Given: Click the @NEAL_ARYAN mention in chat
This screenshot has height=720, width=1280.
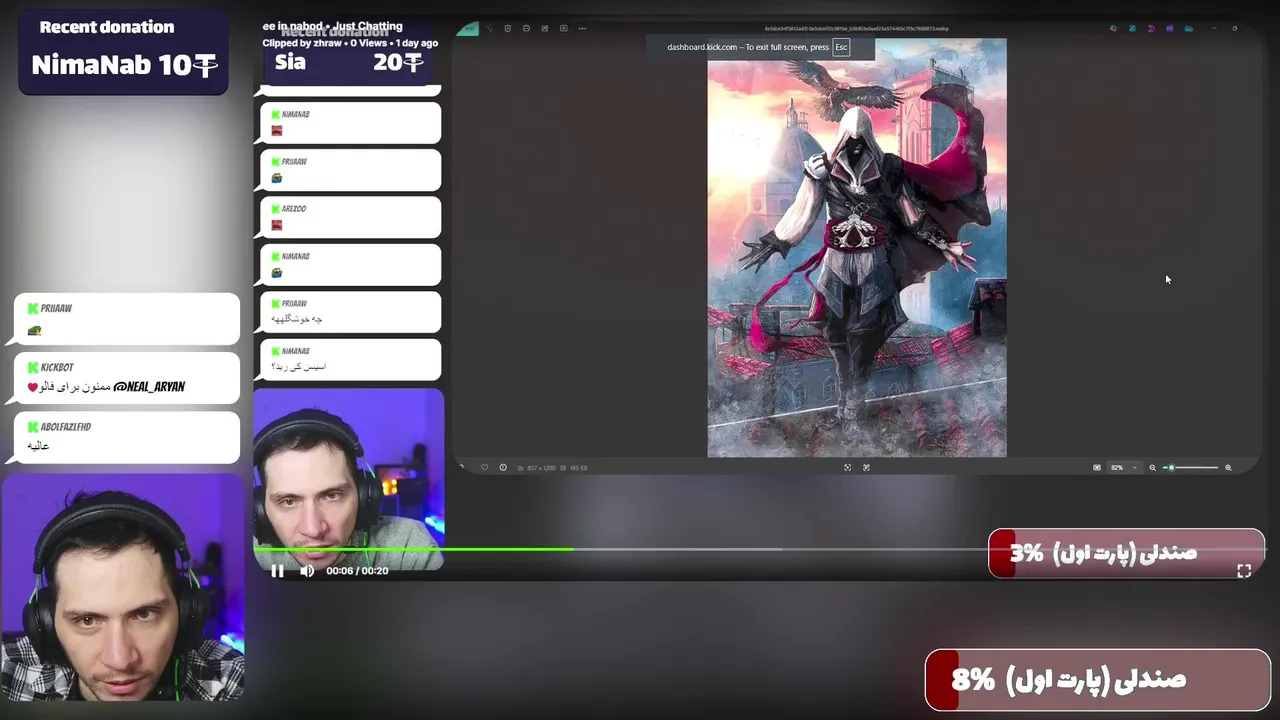Looking at the screenshot, I should pyautogui.click(x=149, y=387).
